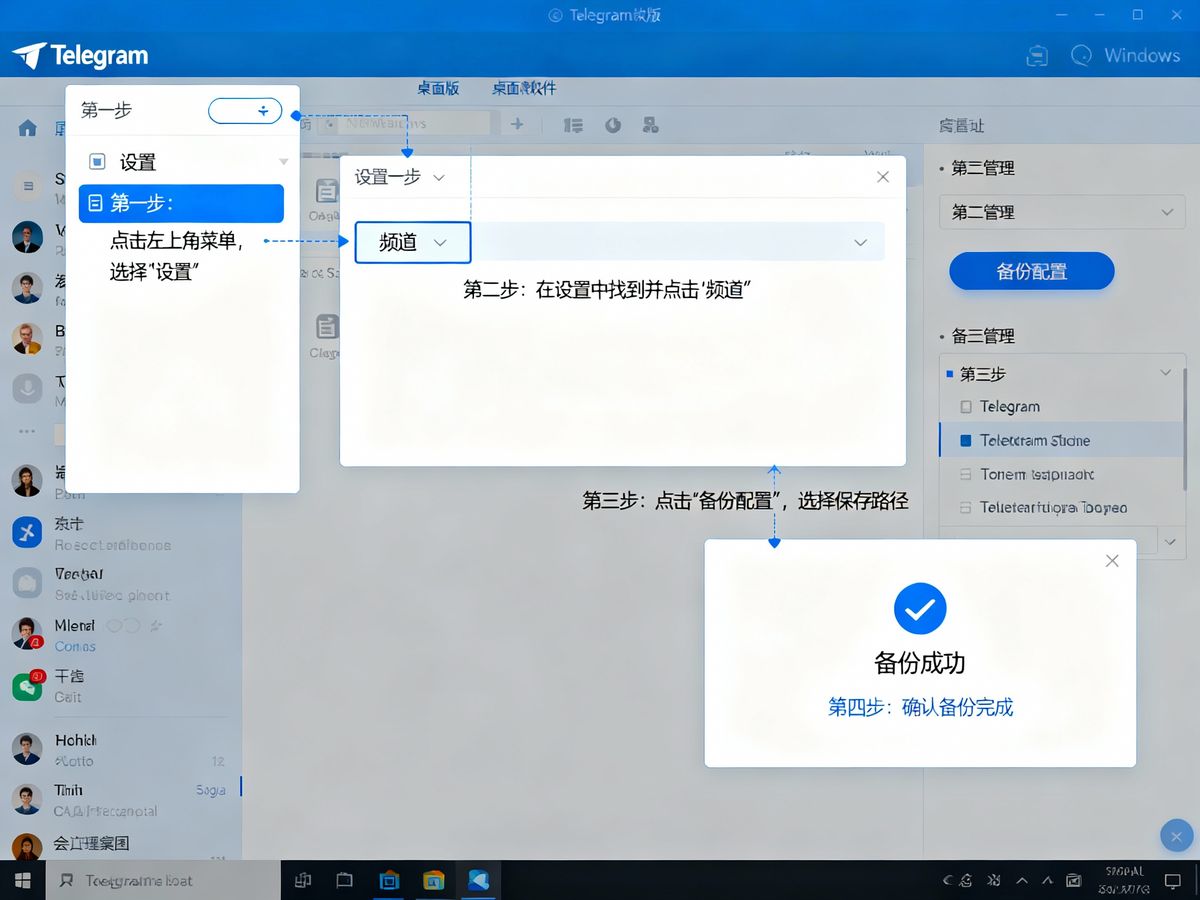This screenshot has width=1200, height=900.
Task: Toggle the checked Teletcram Stidne checkbox
Action: pos(966,441)
